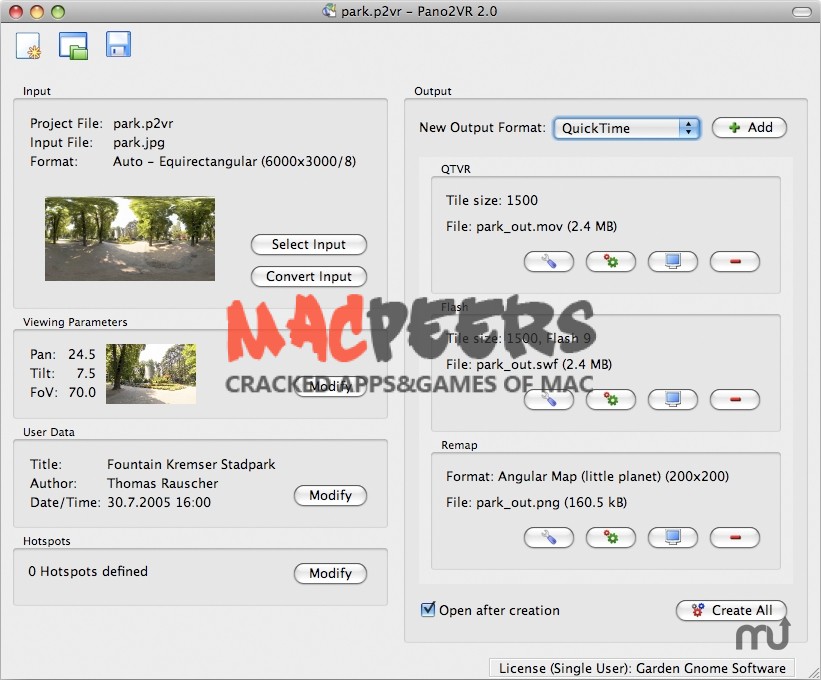Generate the QTVR output with gear icon
821x680 pixels.
click(x=611, y=261)
